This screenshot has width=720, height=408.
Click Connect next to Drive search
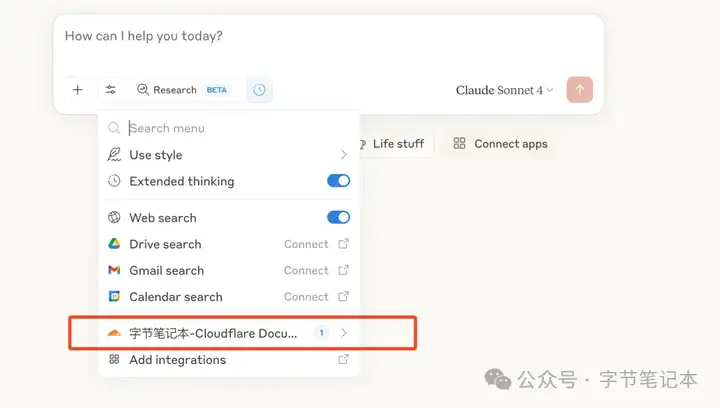pos(306,244)
